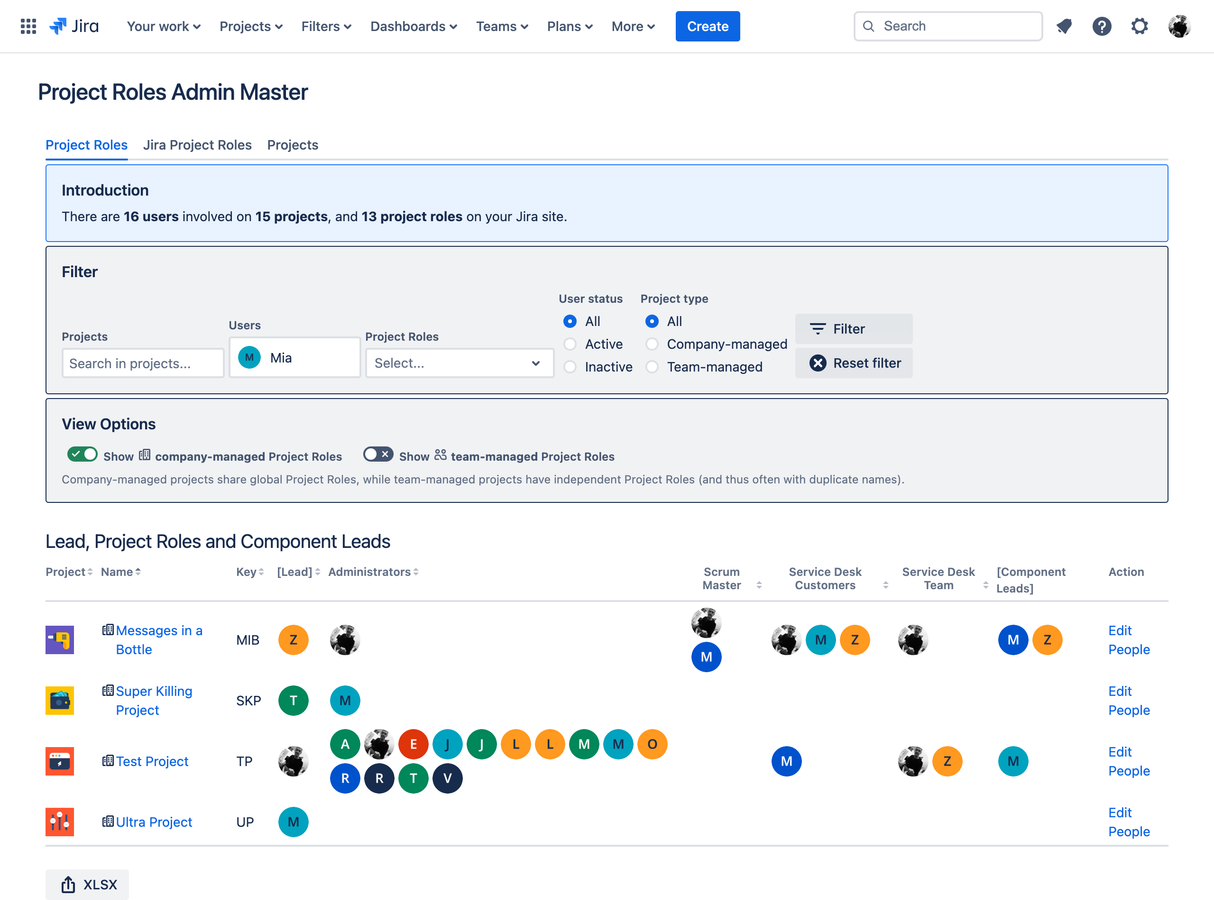Switch to the Jira Project Roles tab
This screenshot has height=900, width=1214.
(x=197, y=145)
